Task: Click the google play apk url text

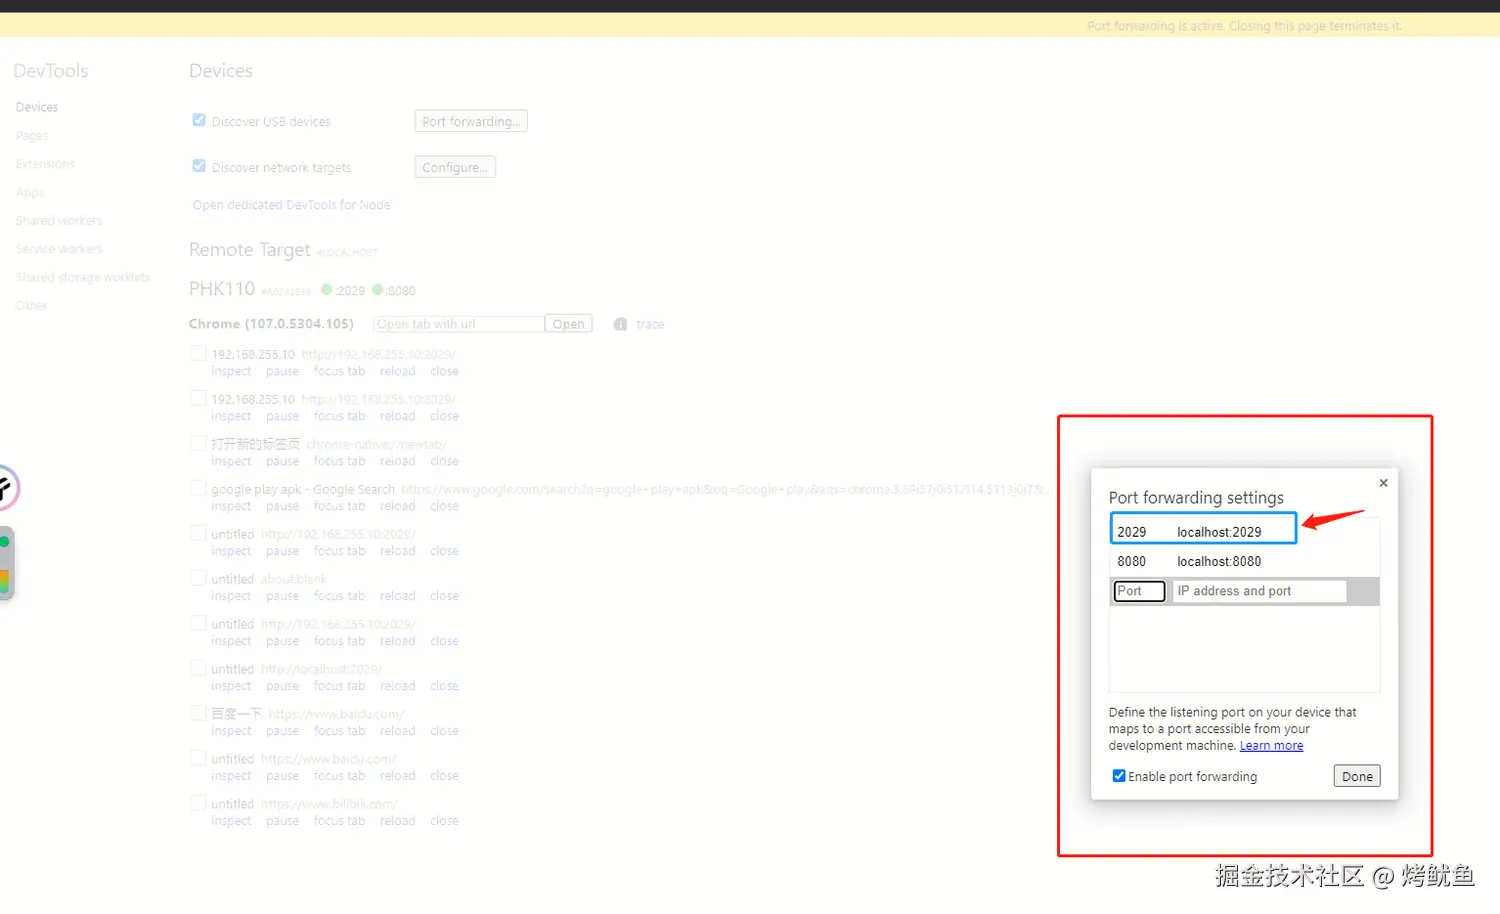Action: (x=724, y=489)
